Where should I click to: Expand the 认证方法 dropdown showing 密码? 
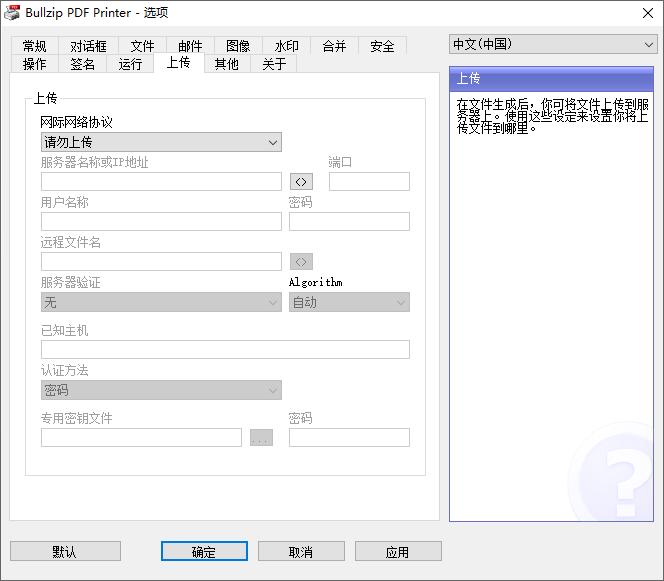point(161,390)
